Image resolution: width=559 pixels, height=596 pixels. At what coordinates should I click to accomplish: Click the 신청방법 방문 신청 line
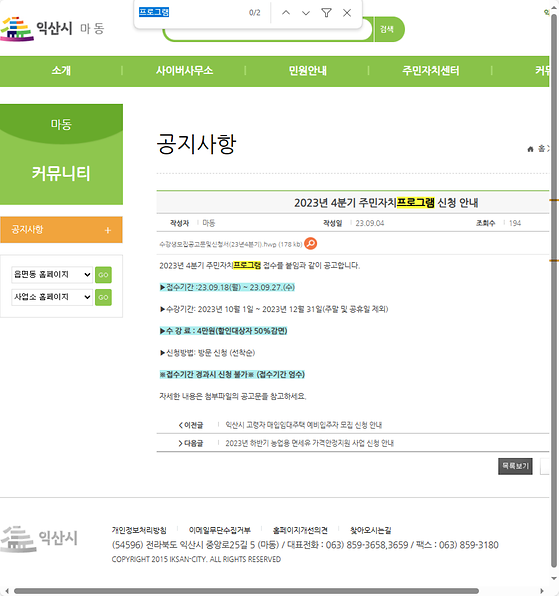[207, 353]
